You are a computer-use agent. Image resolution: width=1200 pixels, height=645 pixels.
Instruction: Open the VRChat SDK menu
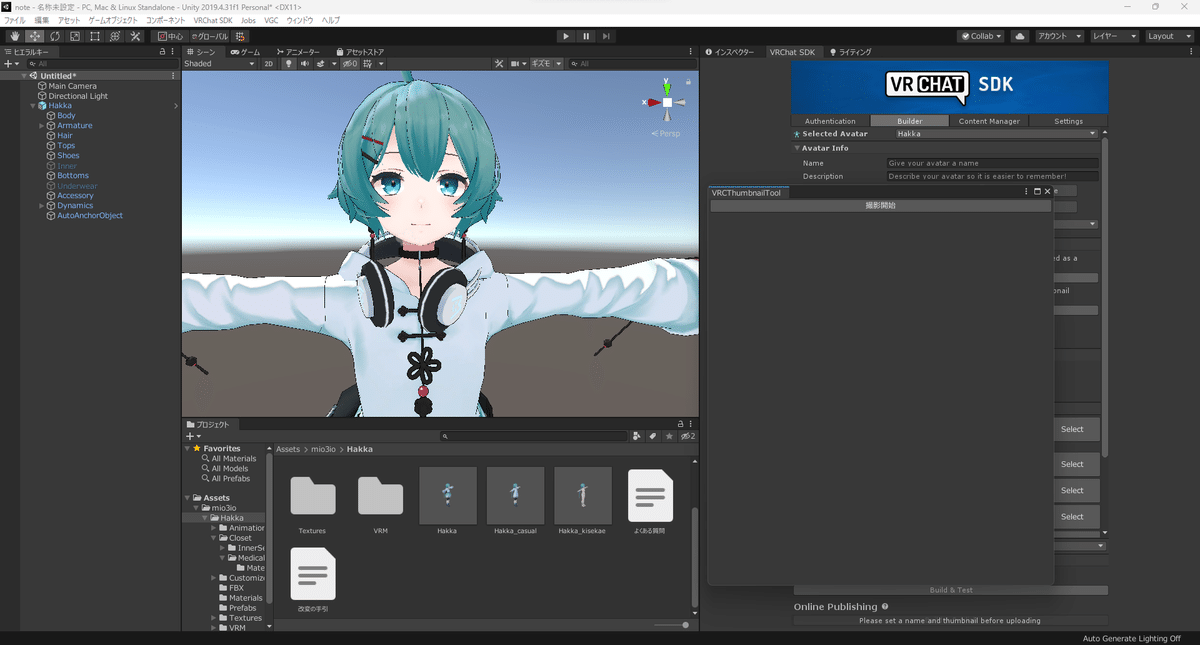[211, 20]
